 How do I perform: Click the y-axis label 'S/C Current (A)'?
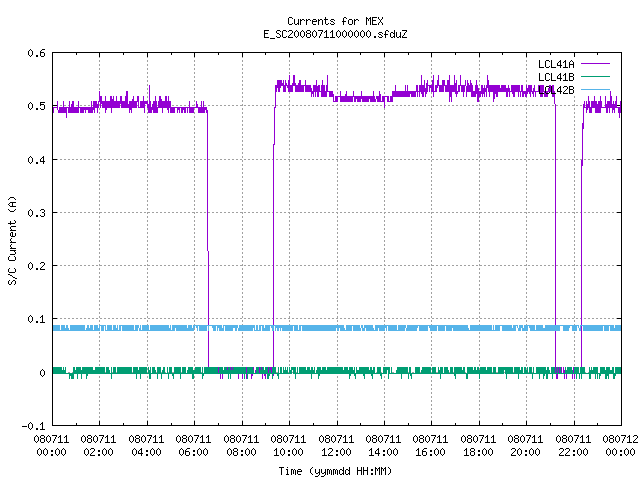pyautogui.click(x=12, y=240)
